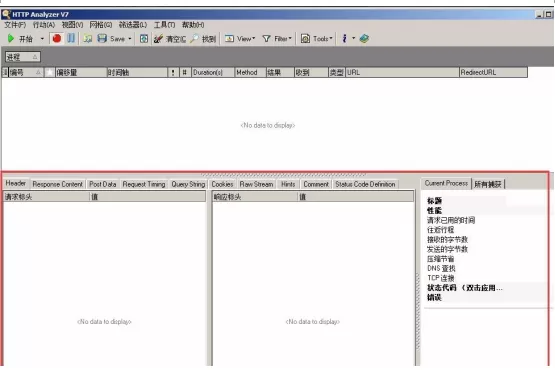Switch to the Status Code Definition tab
Screen dimensions: 555x370
pos(365,184)
